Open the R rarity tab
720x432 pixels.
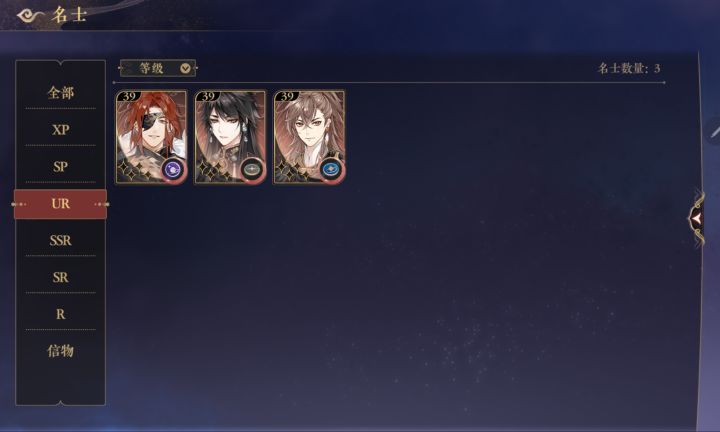pyautogui.click(x=61, y=314)
